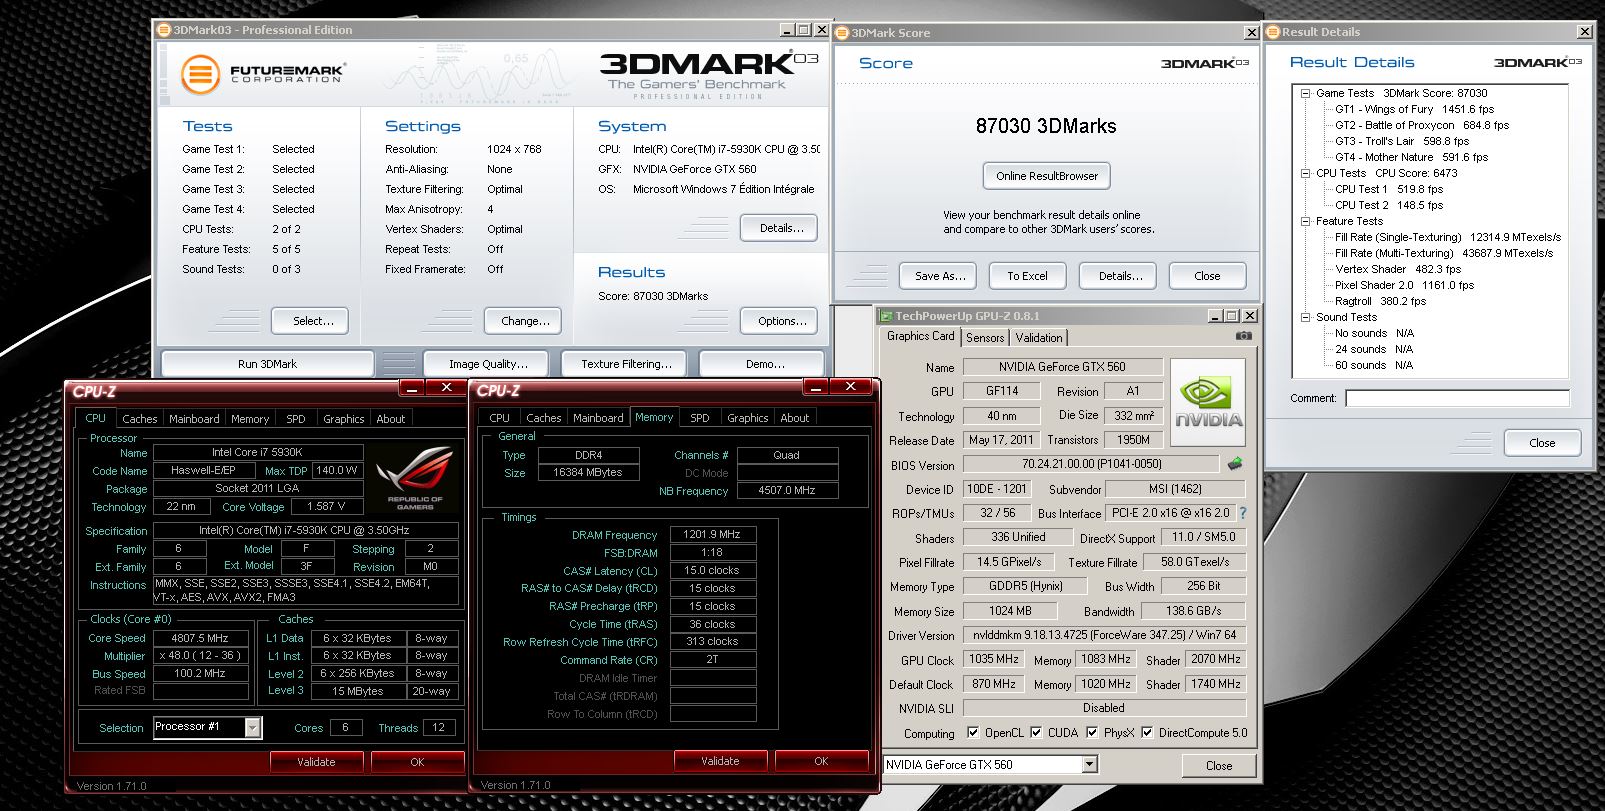Click Details in 3DMark Score window
Viewport: 1605px width, 811px height.
pyautogui.click(x=1120, y=276)
